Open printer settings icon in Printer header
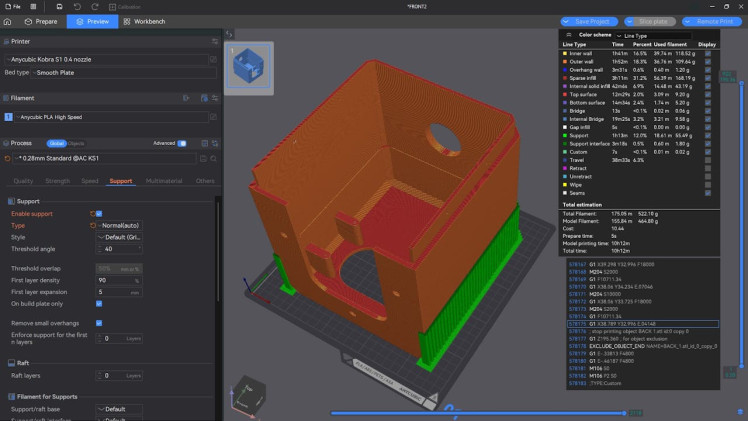This screenshot has height=421, width=748. point(215,41)
